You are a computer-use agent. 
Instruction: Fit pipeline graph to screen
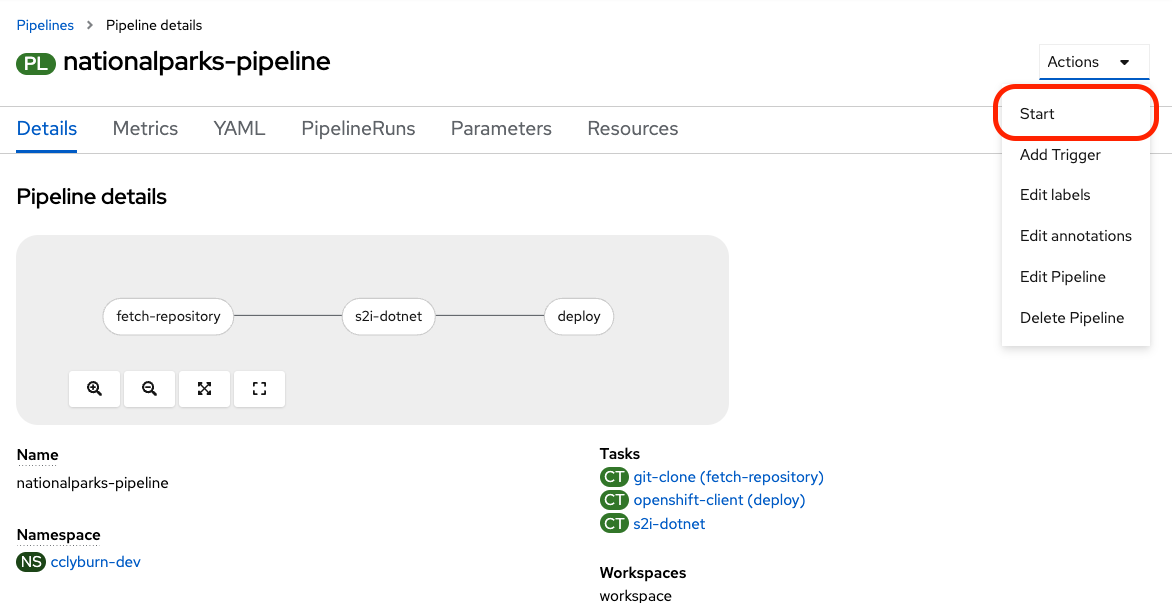pyautogui.click(x=204, y=389)
